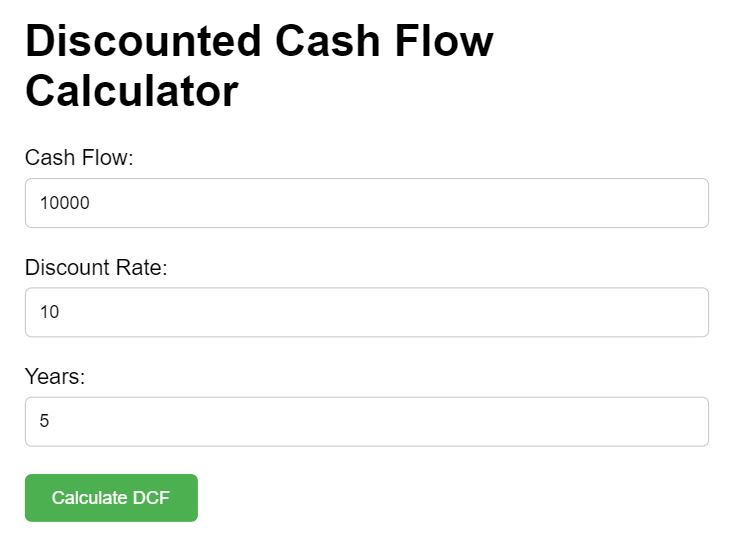Place cursor on the 10000 value
The width and height of the screenshot is (733, 547).
click(65, 203)
